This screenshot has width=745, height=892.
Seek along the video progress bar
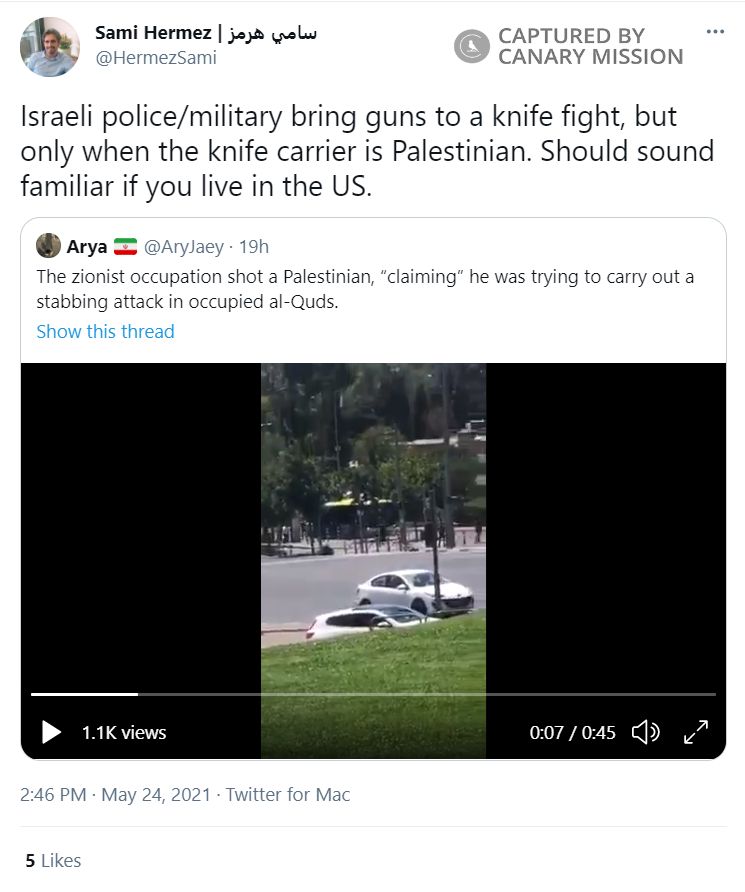pos(373,693)
